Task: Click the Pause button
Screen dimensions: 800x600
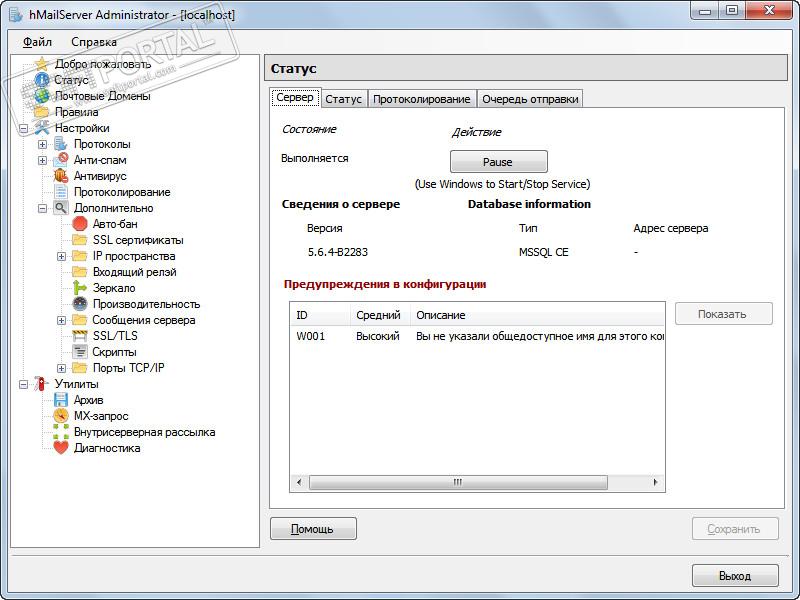Action: (498, 162)
